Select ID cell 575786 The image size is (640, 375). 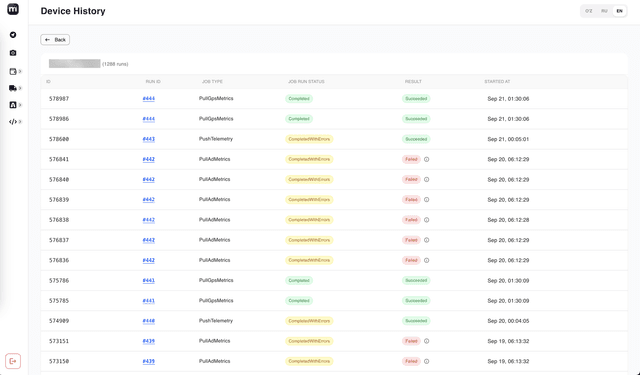59,280
